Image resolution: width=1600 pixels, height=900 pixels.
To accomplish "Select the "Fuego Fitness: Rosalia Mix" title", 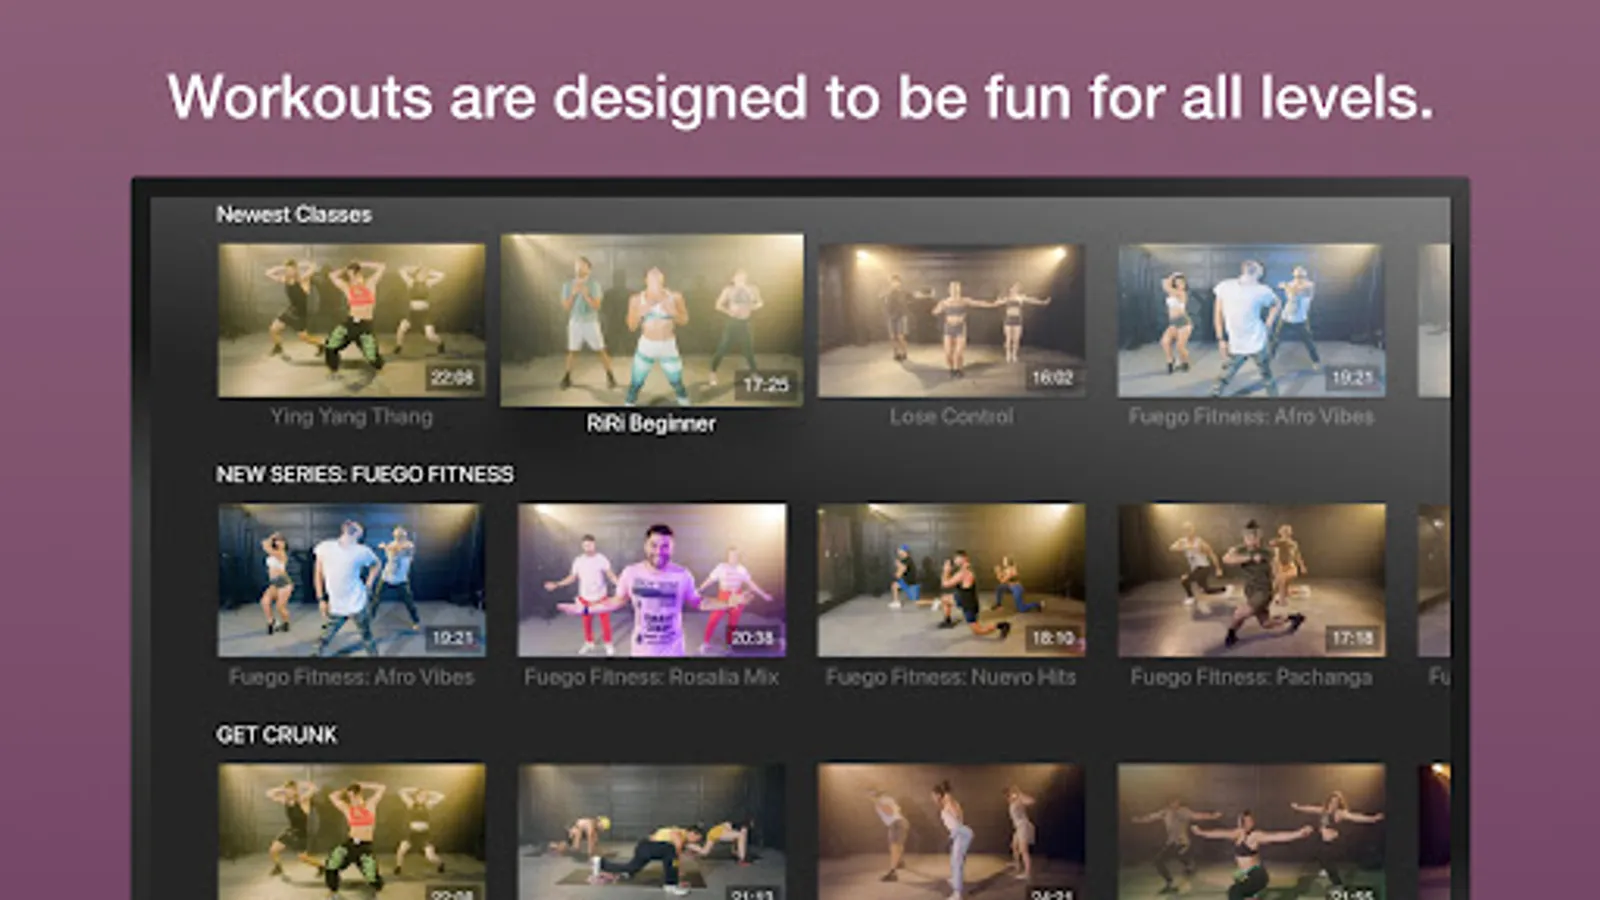I will [651, 676].
